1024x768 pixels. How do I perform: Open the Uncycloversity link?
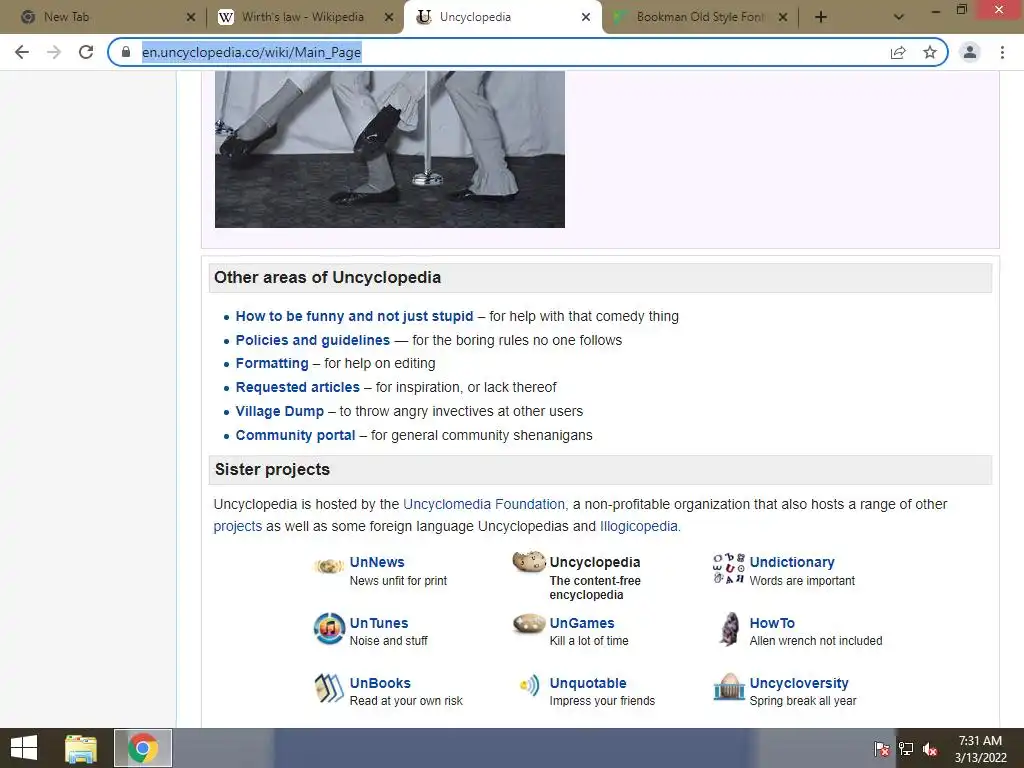tap(799, 683)
